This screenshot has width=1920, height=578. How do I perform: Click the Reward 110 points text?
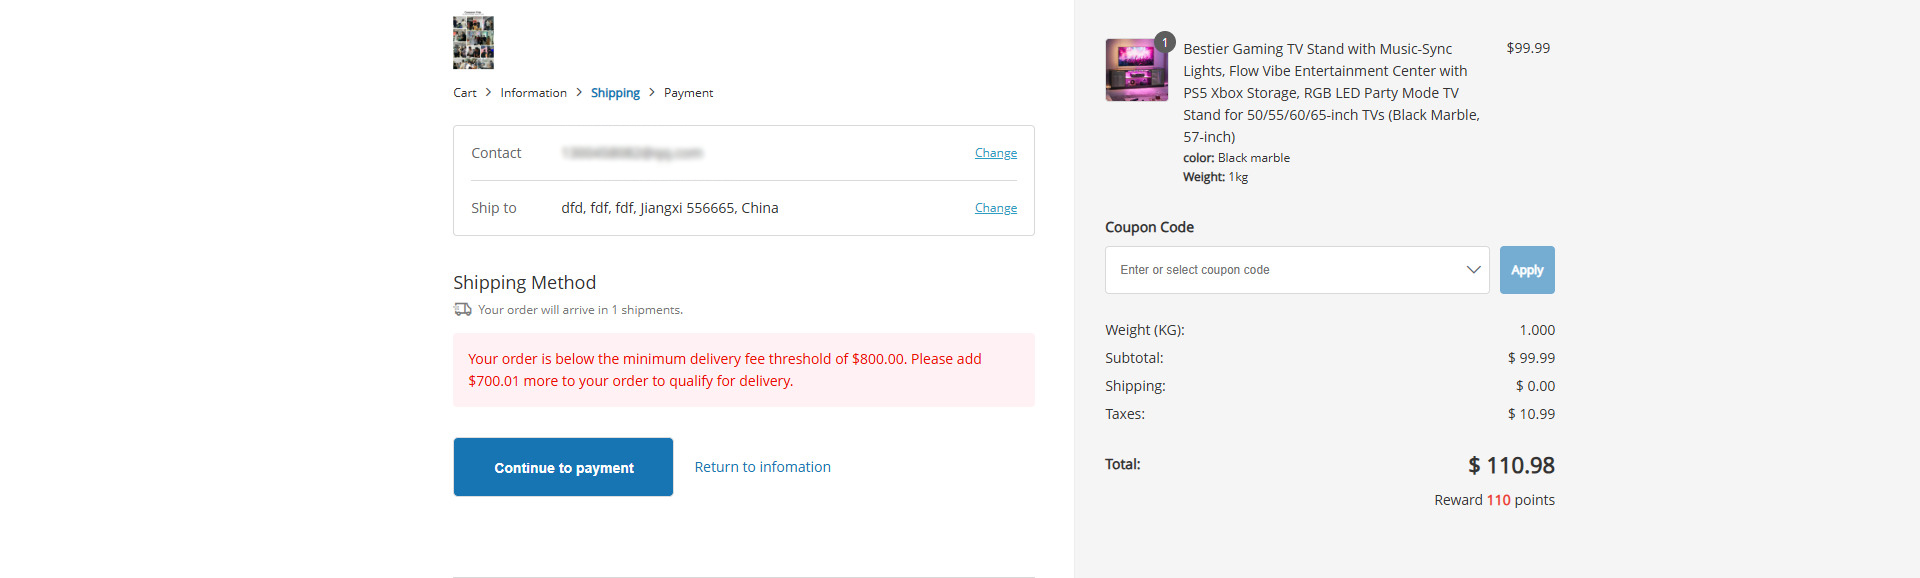click(1494, 500)
